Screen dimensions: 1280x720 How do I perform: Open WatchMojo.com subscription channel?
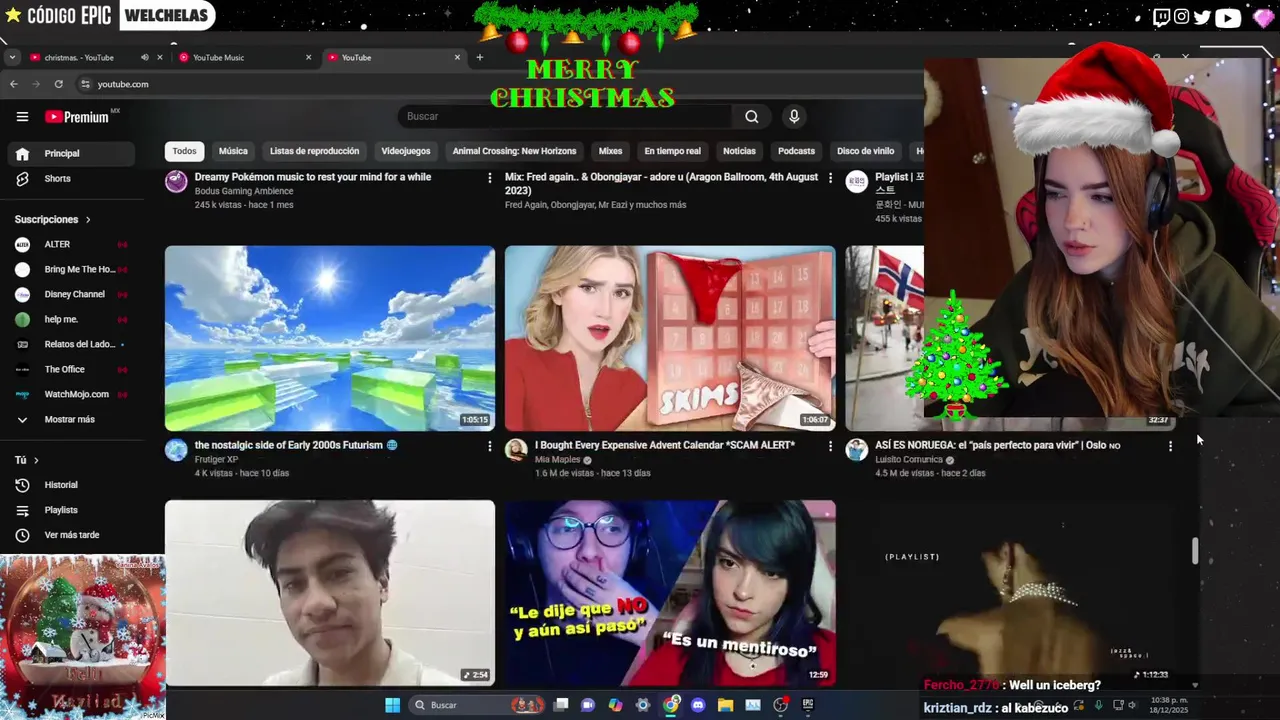pyautogui.click(x=70, y=395)
